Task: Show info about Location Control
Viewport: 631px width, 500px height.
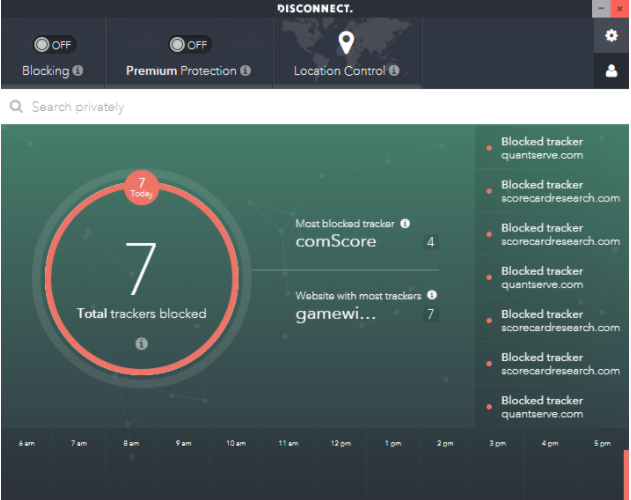Action: (394, 71)
